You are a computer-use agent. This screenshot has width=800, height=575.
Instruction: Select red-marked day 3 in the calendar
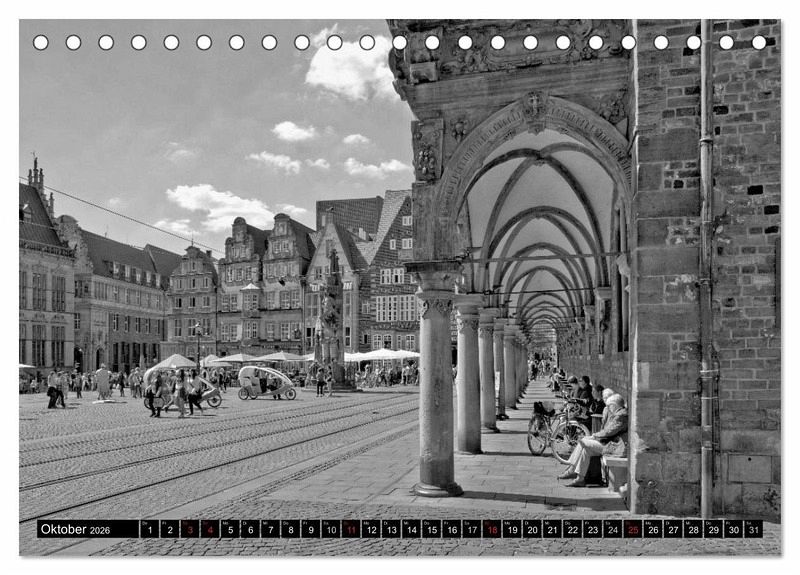tap(189, 529)
